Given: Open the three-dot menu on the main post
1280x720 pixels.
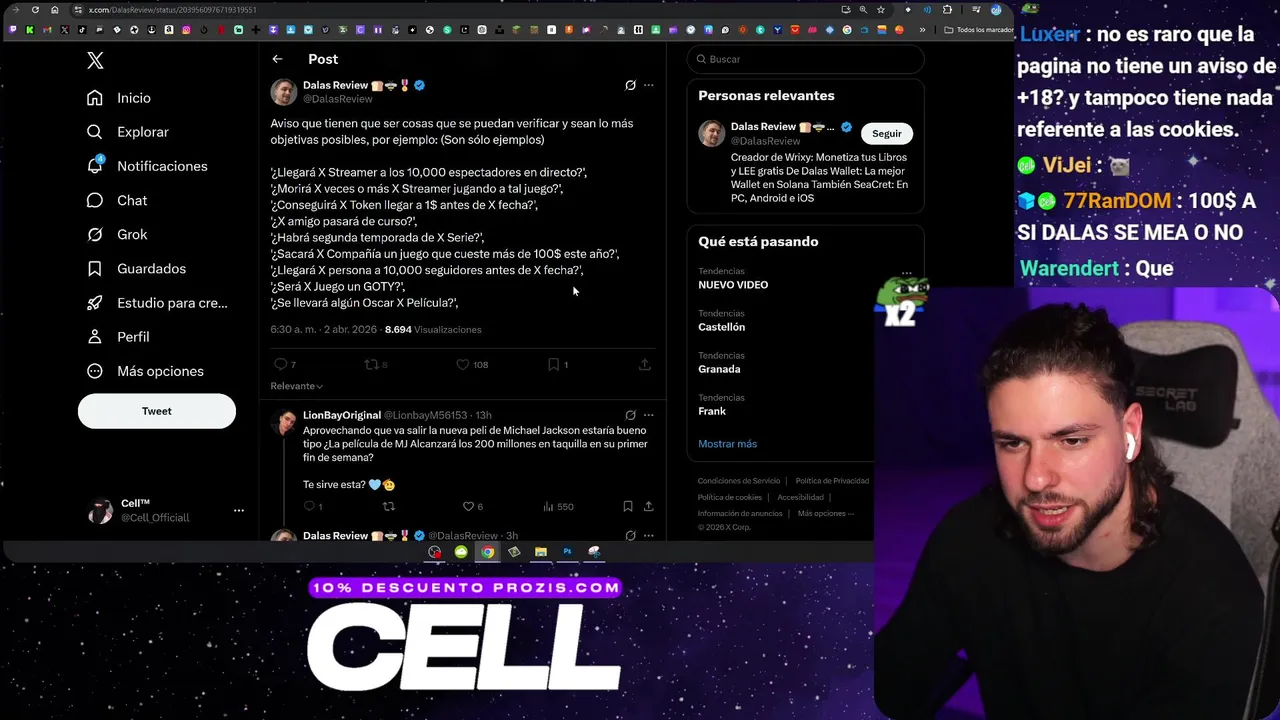Looking at the screenshot, I should pos(648,85).
